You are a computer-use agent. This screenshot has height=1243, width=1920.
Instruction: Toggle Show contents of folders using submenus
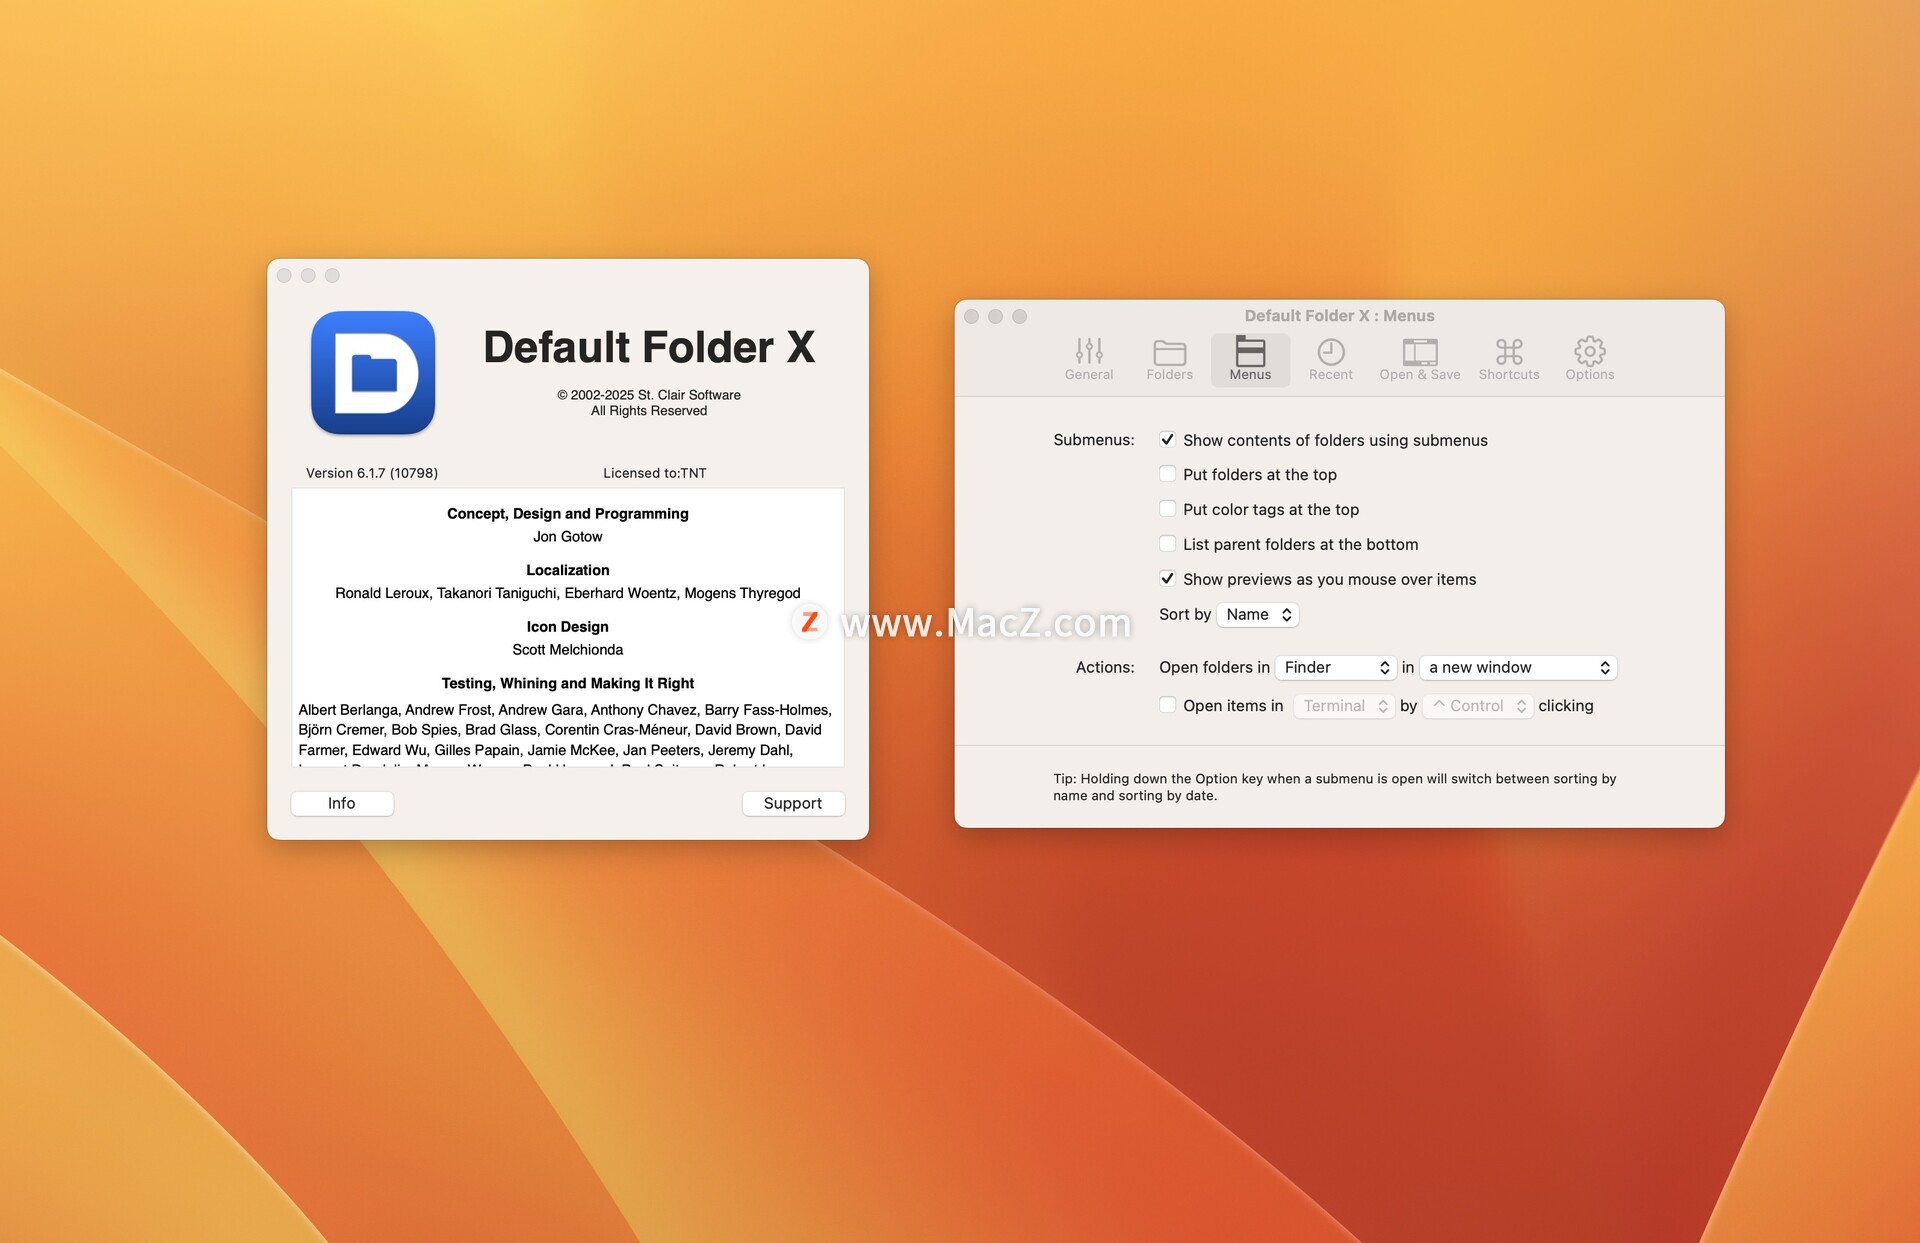[x=1167, y=439]
